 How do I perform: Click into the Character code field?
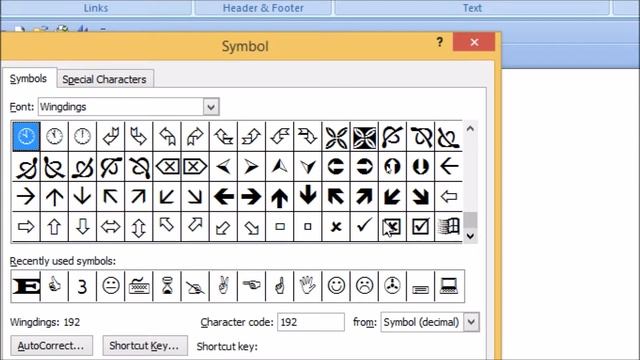point(311,322)
